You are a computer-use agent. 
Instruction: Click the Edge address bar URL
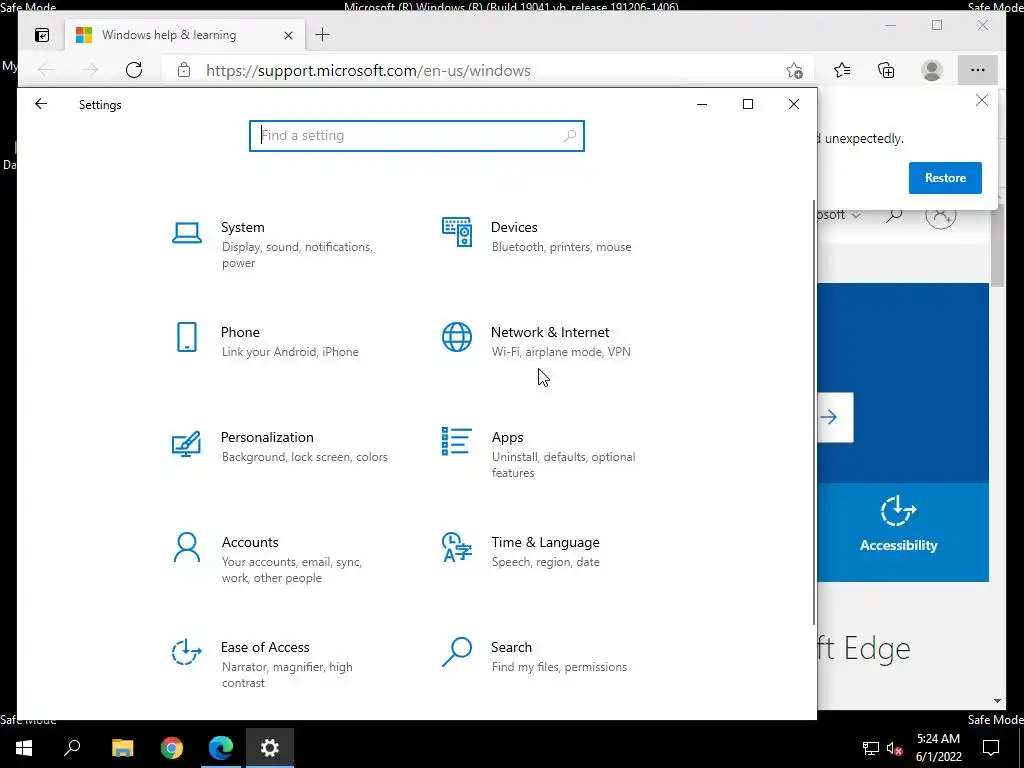pos(368,71)
